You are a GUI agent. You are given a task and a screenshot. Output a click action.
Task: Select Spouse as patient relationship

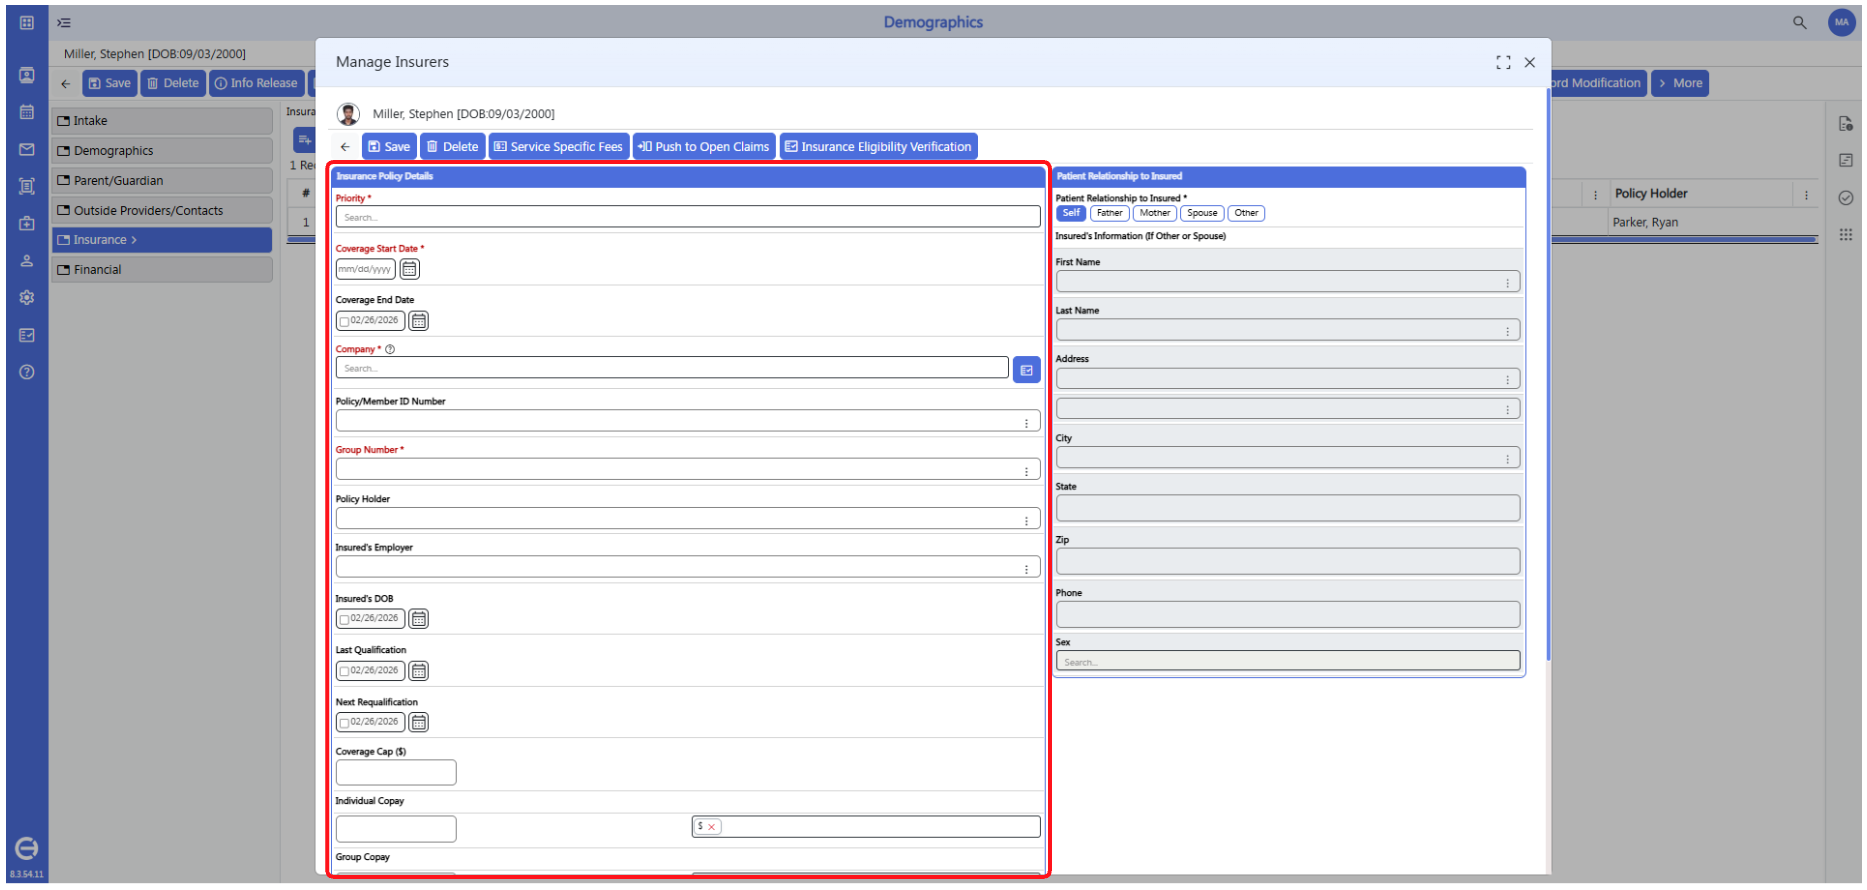(1202, 213)
